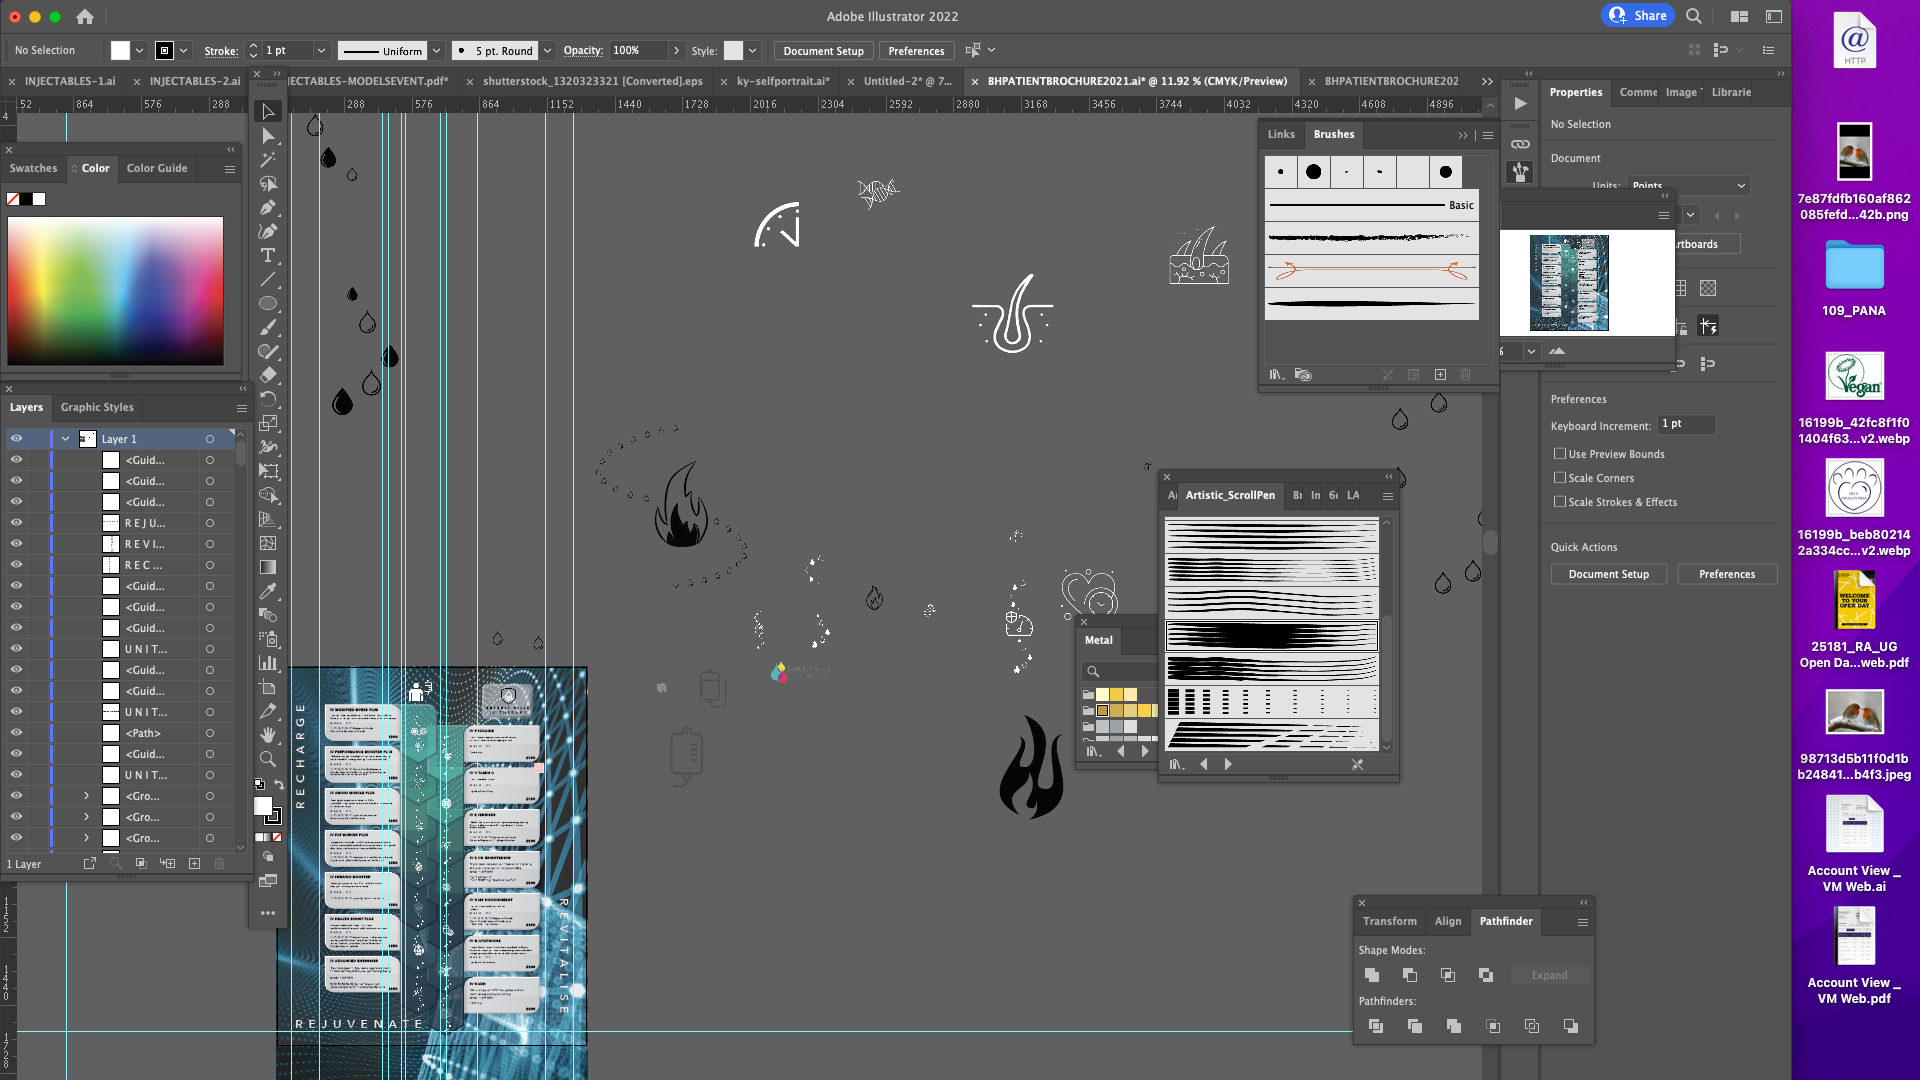Activate the Type tool
The height and width of the screenshot is (1080, 1920).
[268, 256]
